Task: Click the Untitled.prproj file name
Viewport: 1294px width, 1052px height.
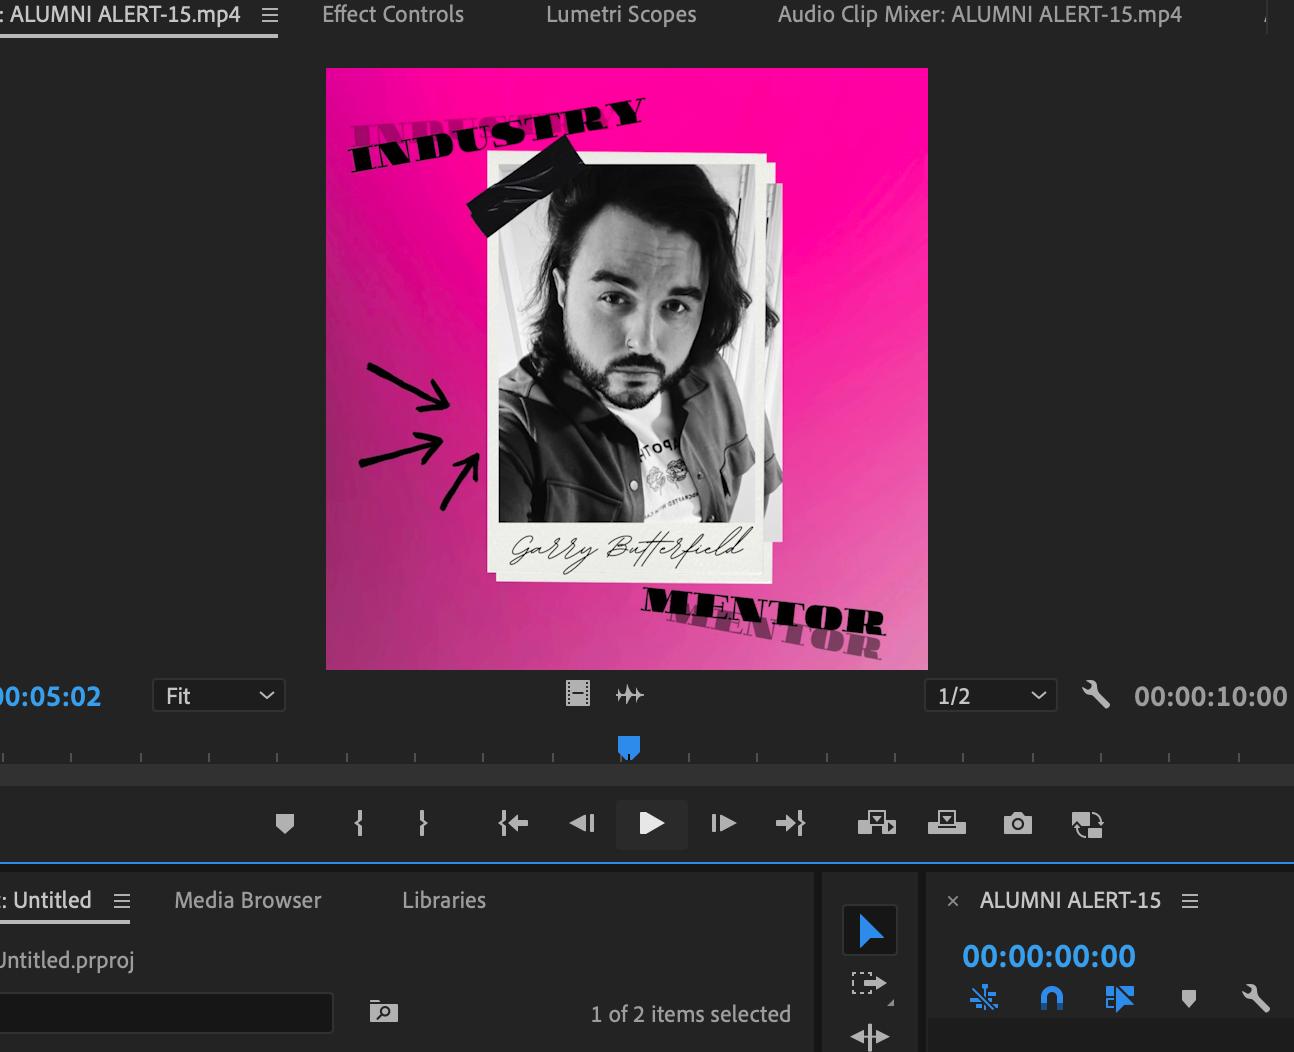Action: click(67, 960)
